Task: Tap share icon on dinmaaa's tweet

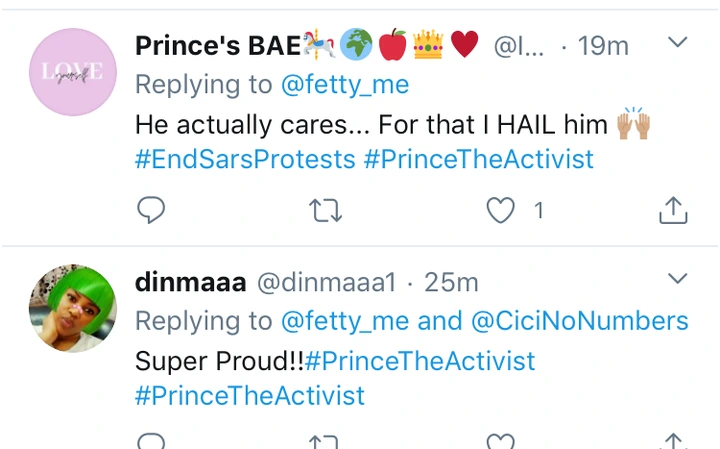Action: coord(673,441)
